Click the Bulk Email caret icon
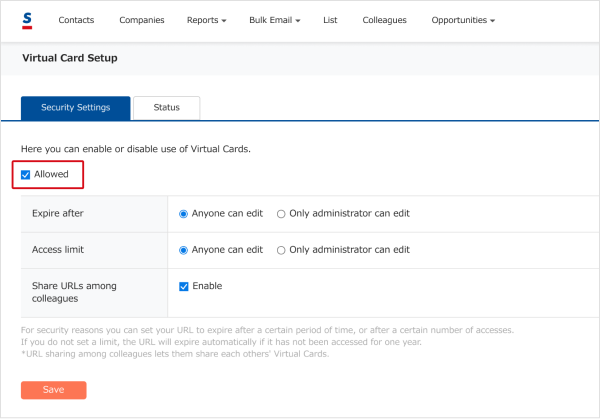The height and width of the screenshot is (419, 600). [x=298, y=21]
